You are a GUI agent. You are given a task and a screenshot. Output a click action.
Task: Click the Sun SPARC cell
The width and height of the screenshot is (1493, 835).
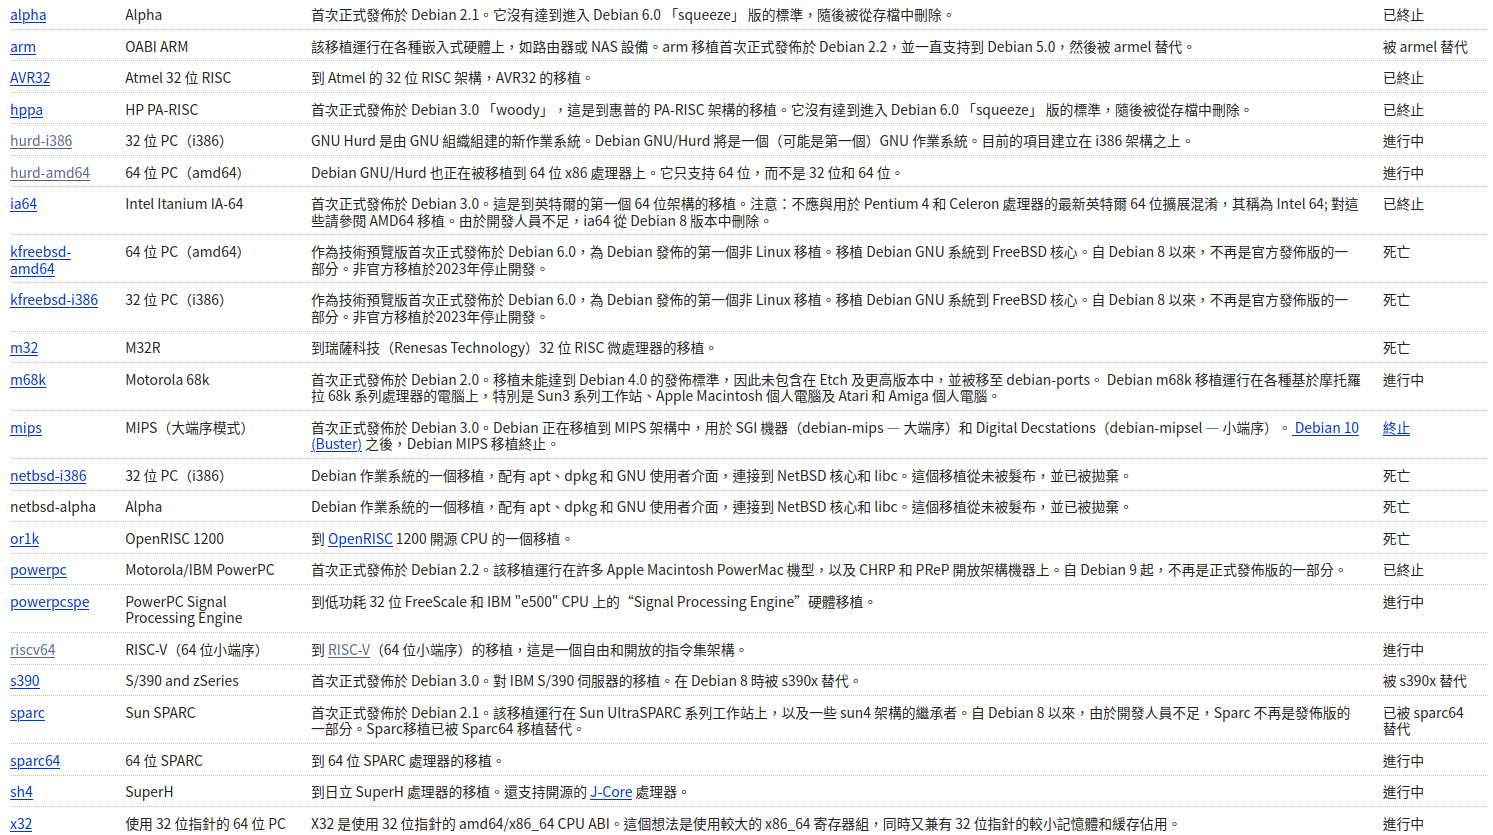click(x=161, y=713)
